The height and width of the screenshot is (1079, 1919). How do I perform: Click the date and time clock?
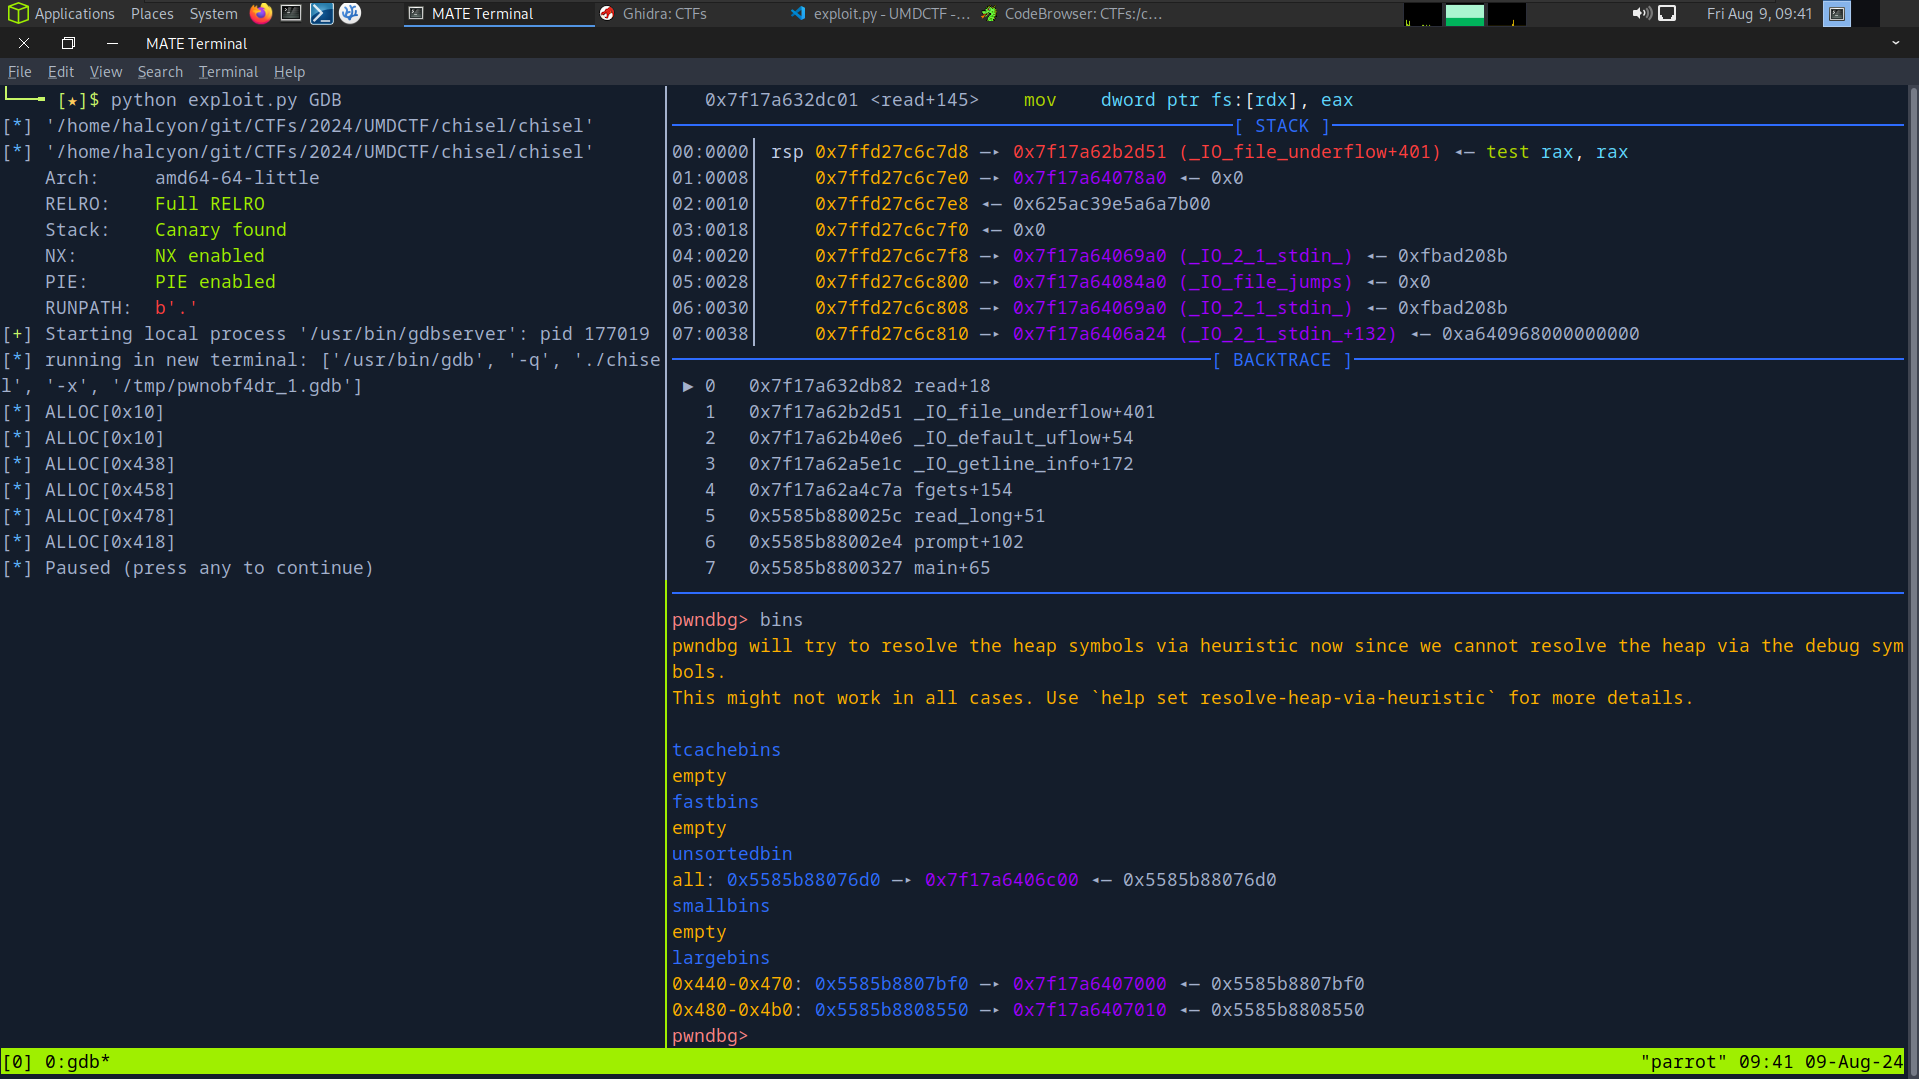1758,14
